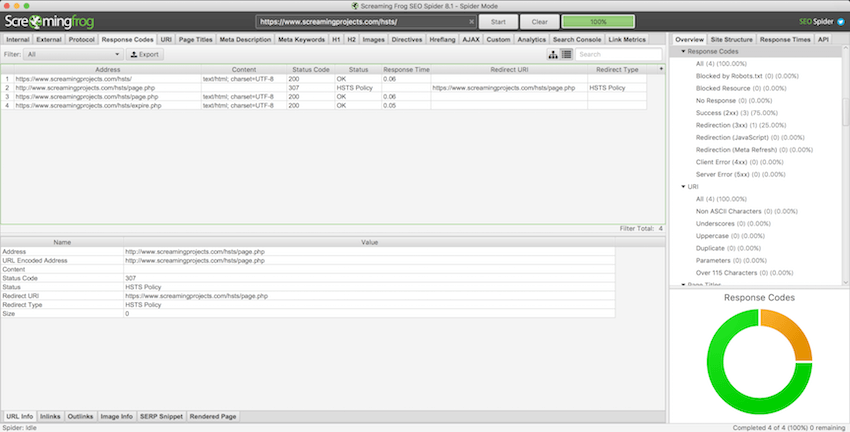Open the Search Console tab
850x432 pixels.
577,40
